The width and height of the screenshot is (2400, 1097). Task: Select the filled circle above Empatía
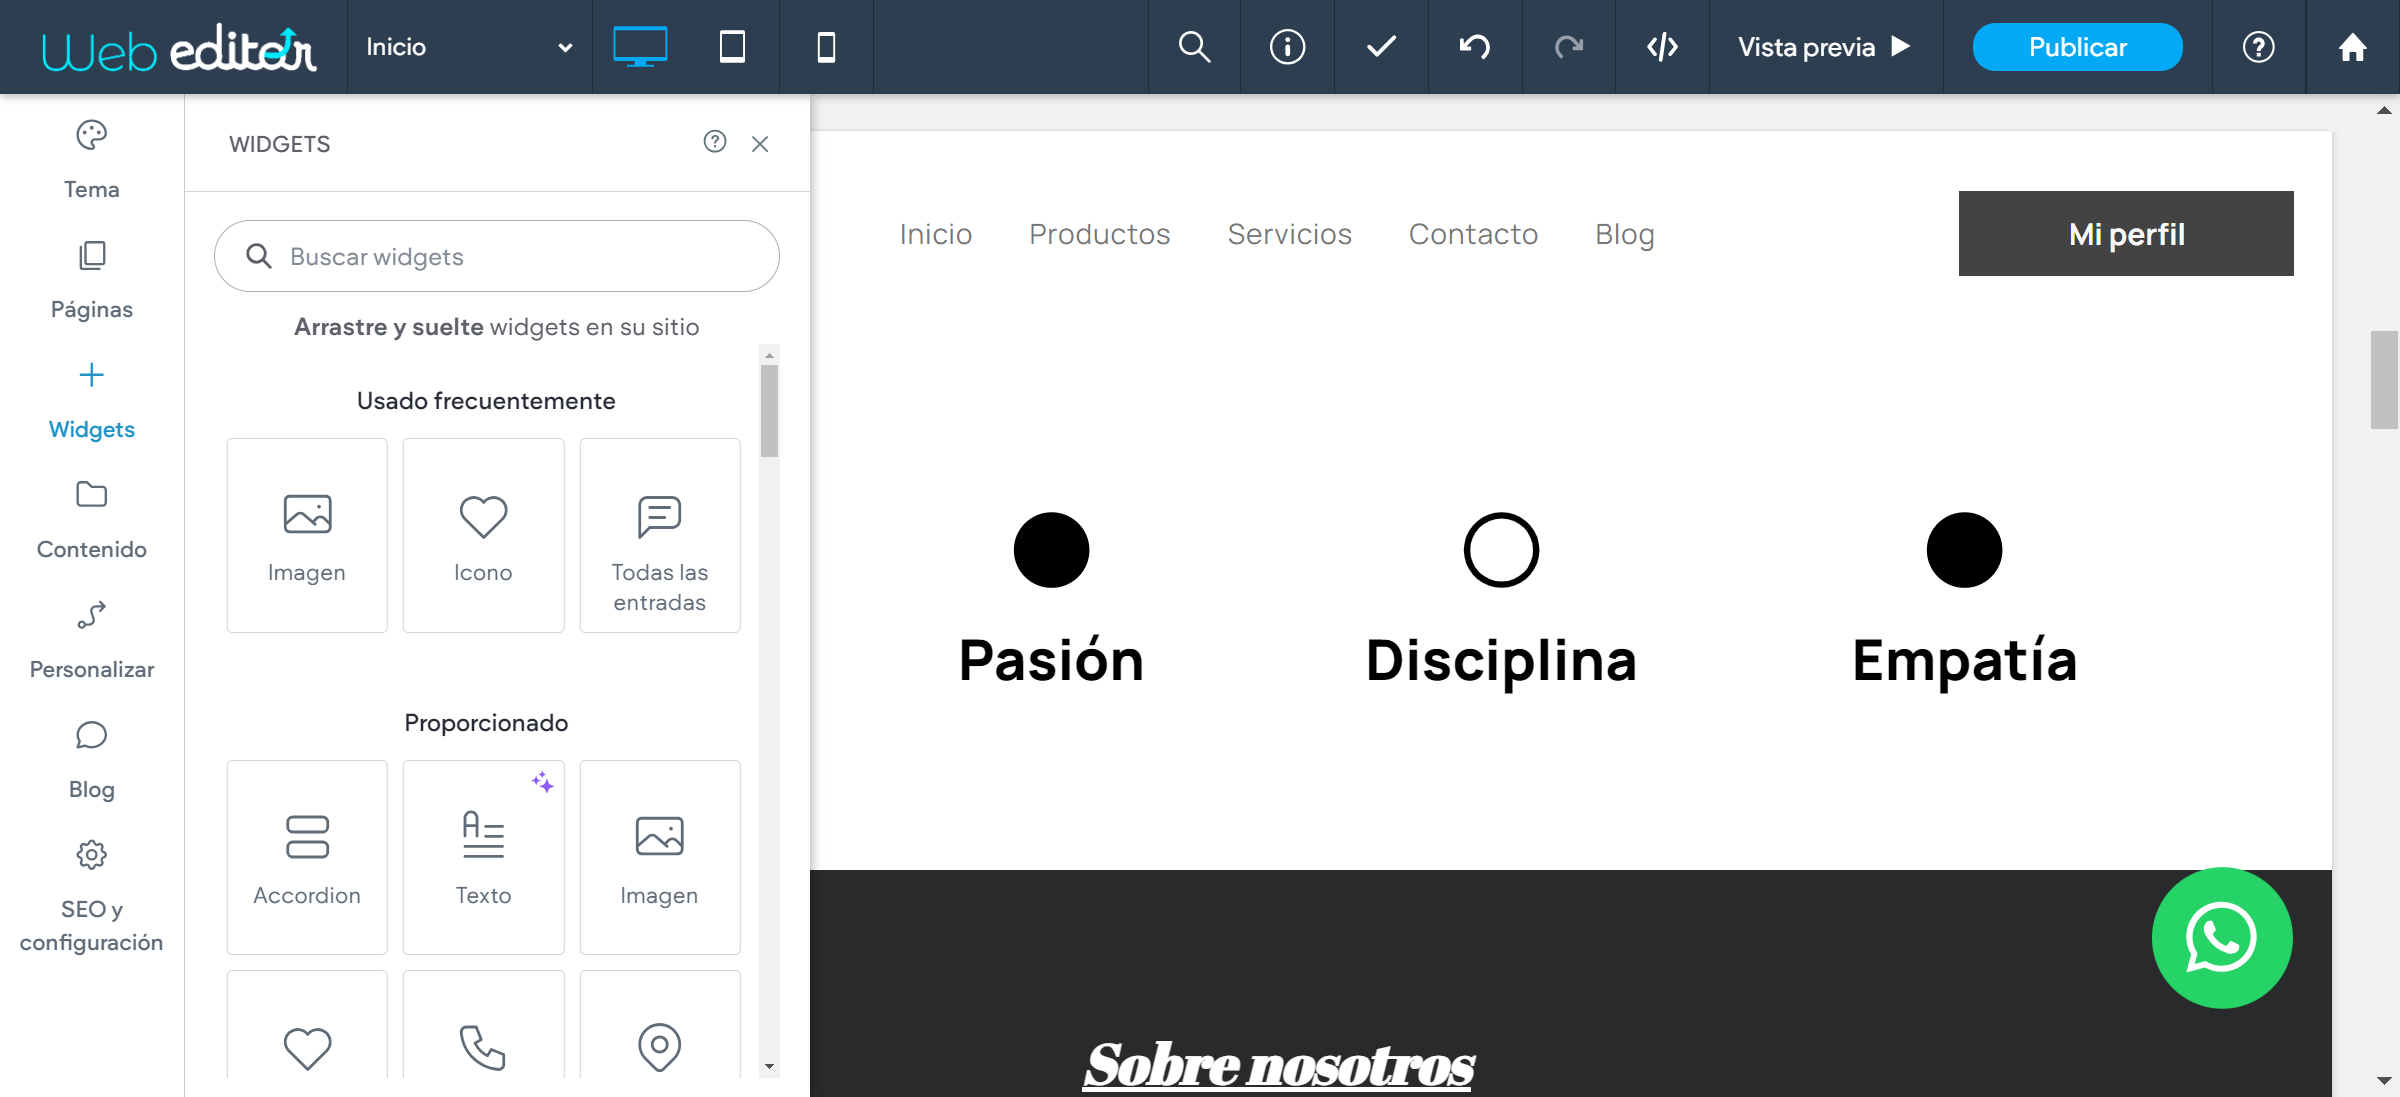pyautogui.click(x=1964, y=550)
